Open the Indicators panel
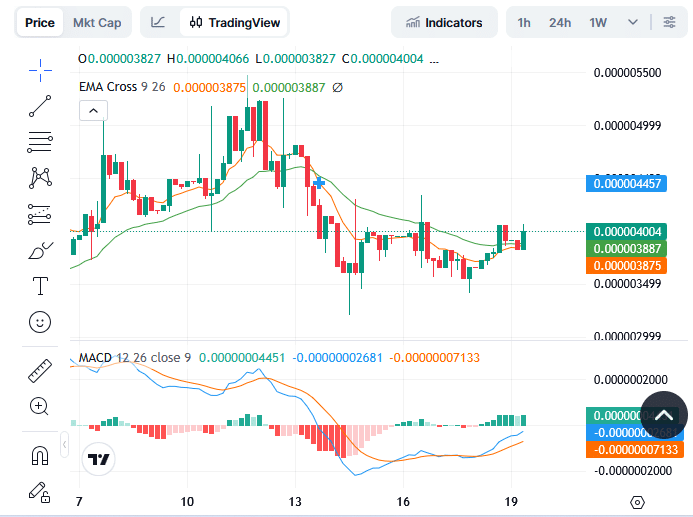 (x=442, y=22)
